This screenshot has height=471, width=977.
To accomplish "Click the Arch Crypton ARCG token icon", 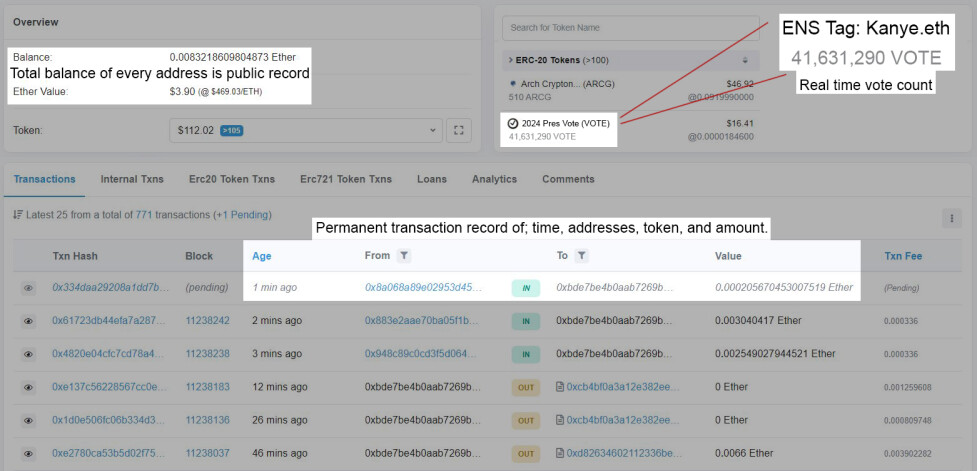I will [513, 83].
